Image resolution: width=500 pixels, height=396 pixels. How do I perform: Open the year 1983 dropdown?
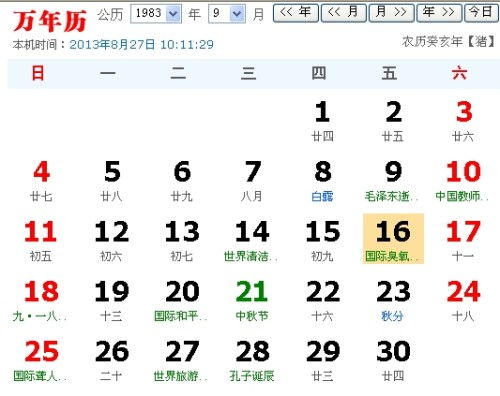[156, 14]
